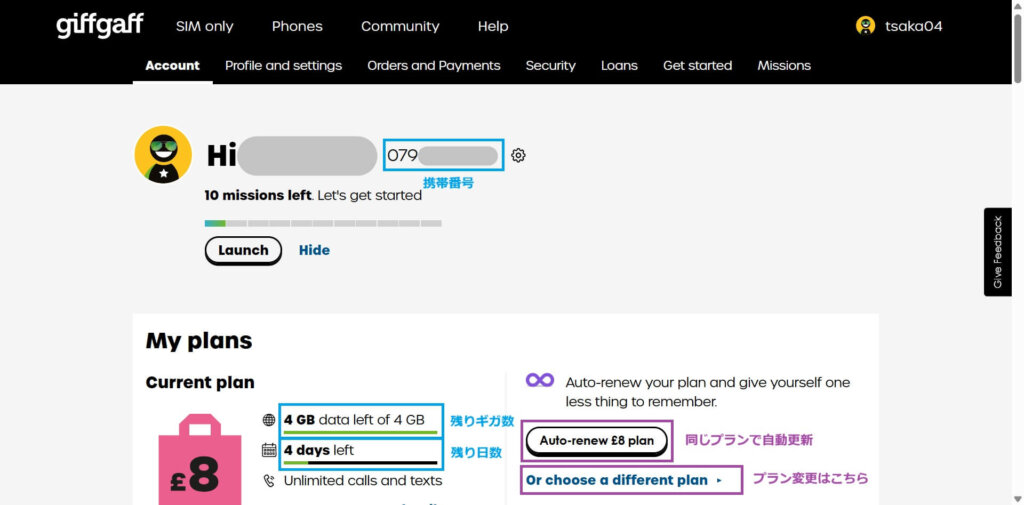Viewport: 1024px width, 505px height.
Task: Click the user avatar icon beside tsaka04
Action: tap(865, 26)
